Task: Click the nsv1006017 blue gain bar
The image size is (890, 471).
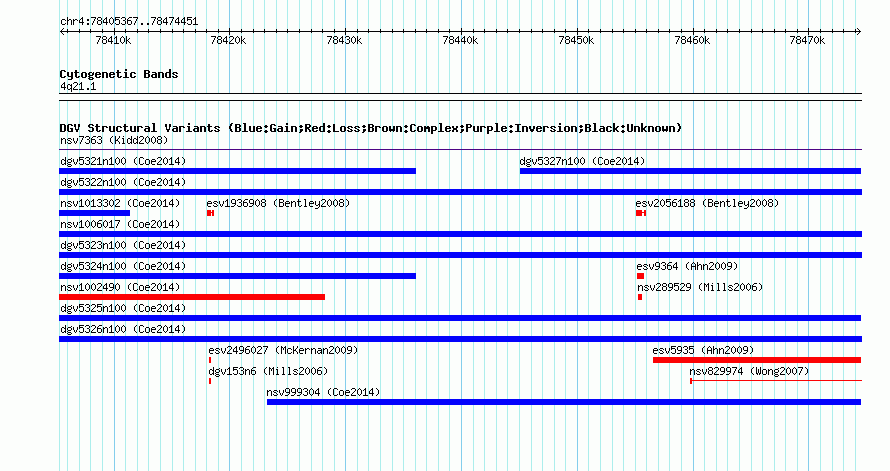Action: [460, 234]
